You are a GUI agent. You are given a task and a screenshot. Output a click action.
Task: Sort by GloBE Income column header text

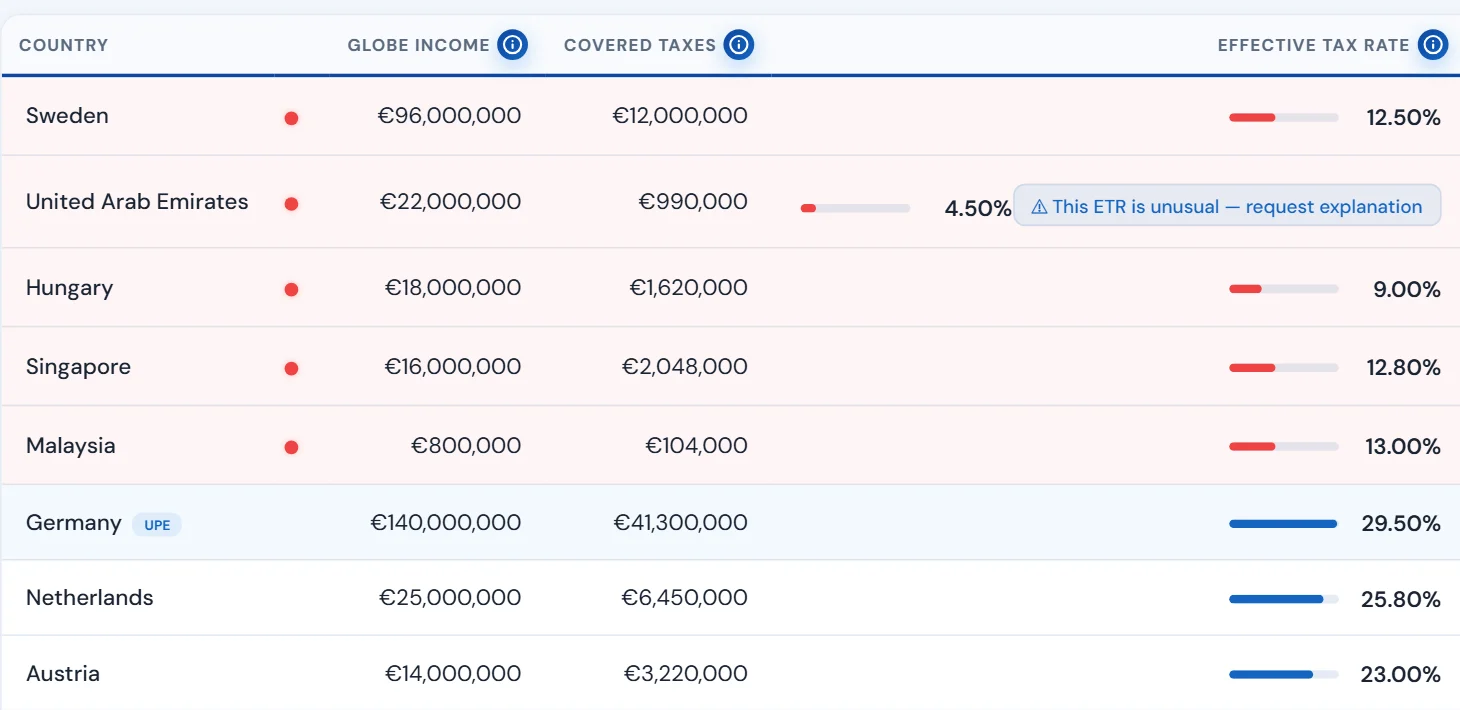coord(419,45)
